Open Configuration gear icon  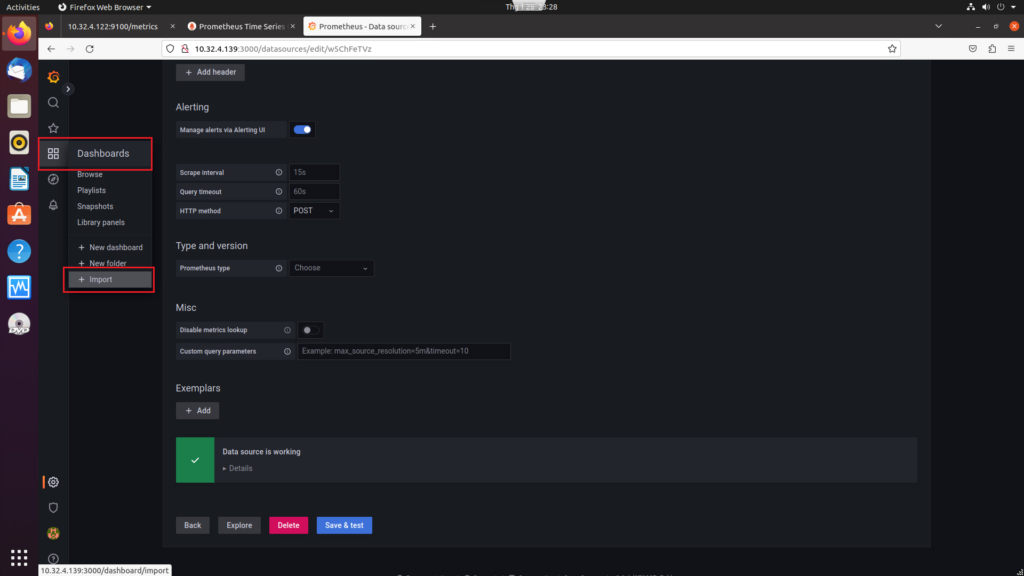[x=54, y=482]
